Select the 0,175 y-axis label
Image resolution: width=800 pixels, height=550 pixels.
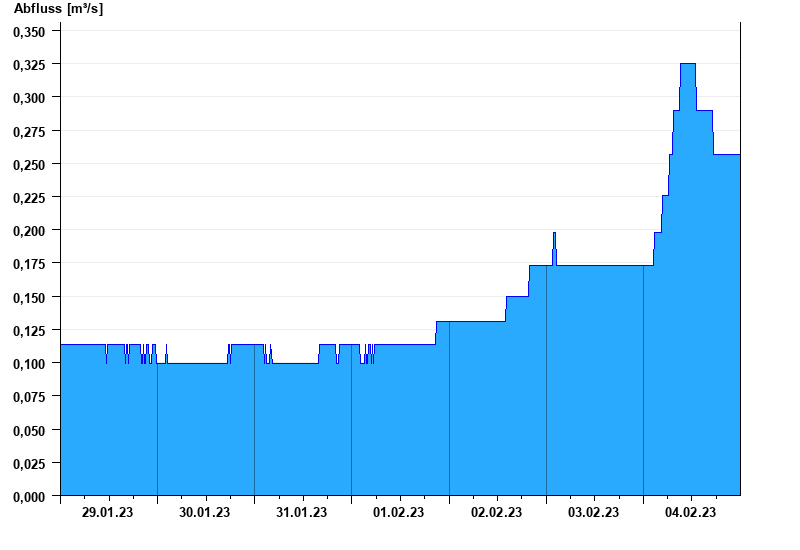pos(29,263)
